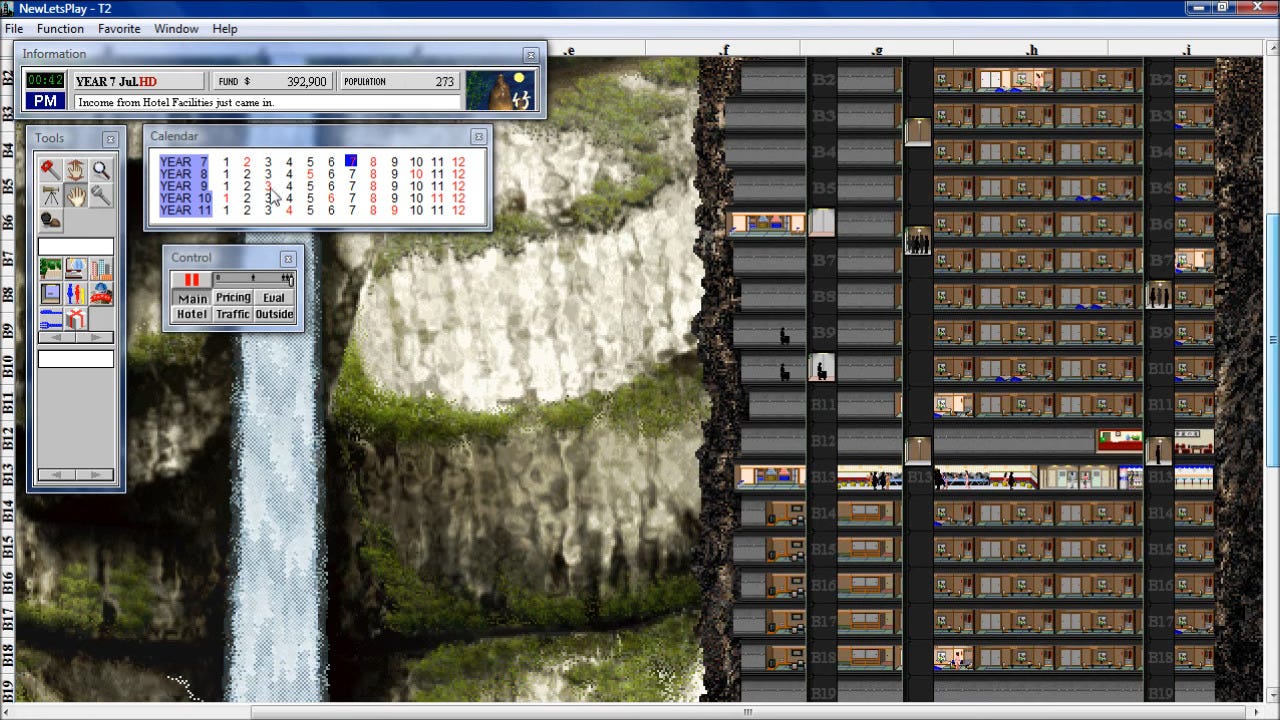Close the Calendar panel
The height and width of the screenshot is (720, 1280).
pyautogui.click(x=478, y=137)
